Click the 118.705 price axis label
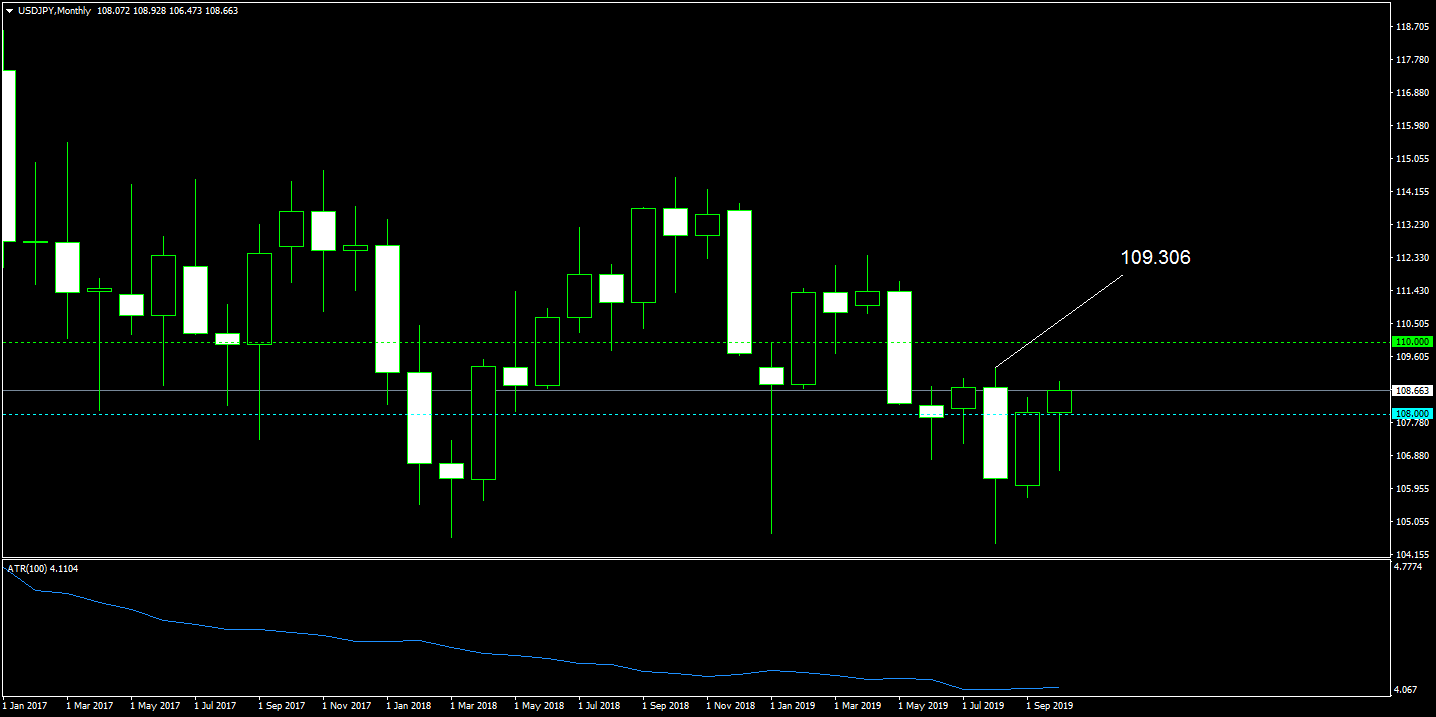The height and width of the screenshot is (717, 1436). [1411, 27]
